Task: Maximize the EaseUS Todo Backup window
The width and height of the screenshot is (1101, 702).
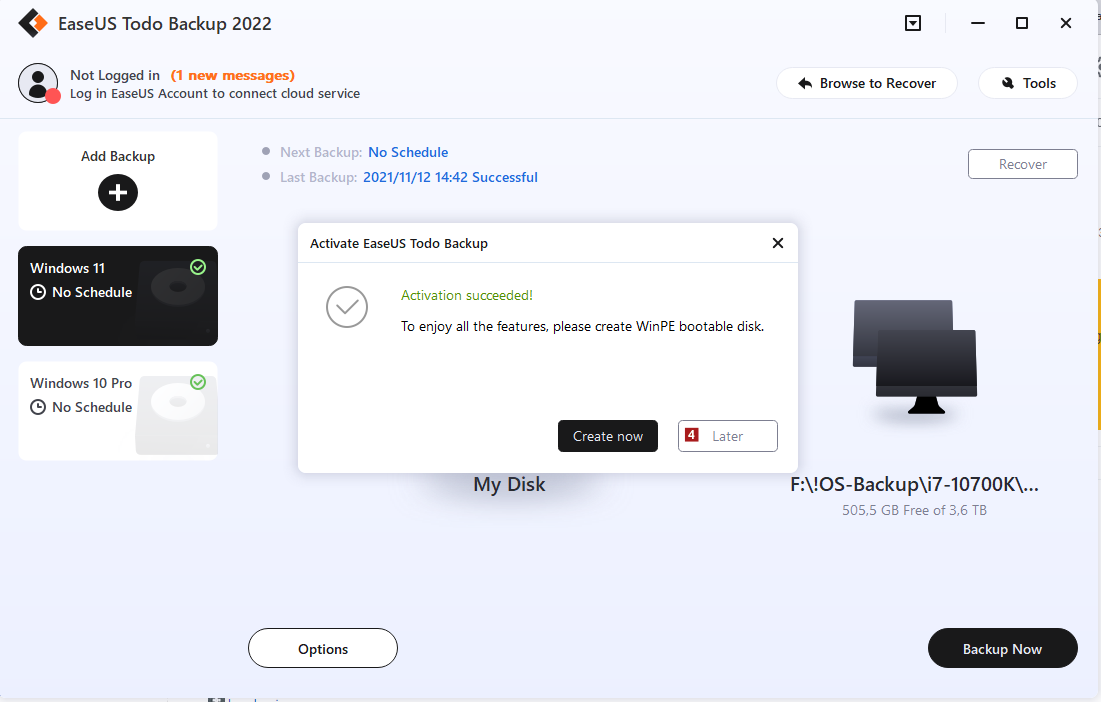Action: [1022, 23]
